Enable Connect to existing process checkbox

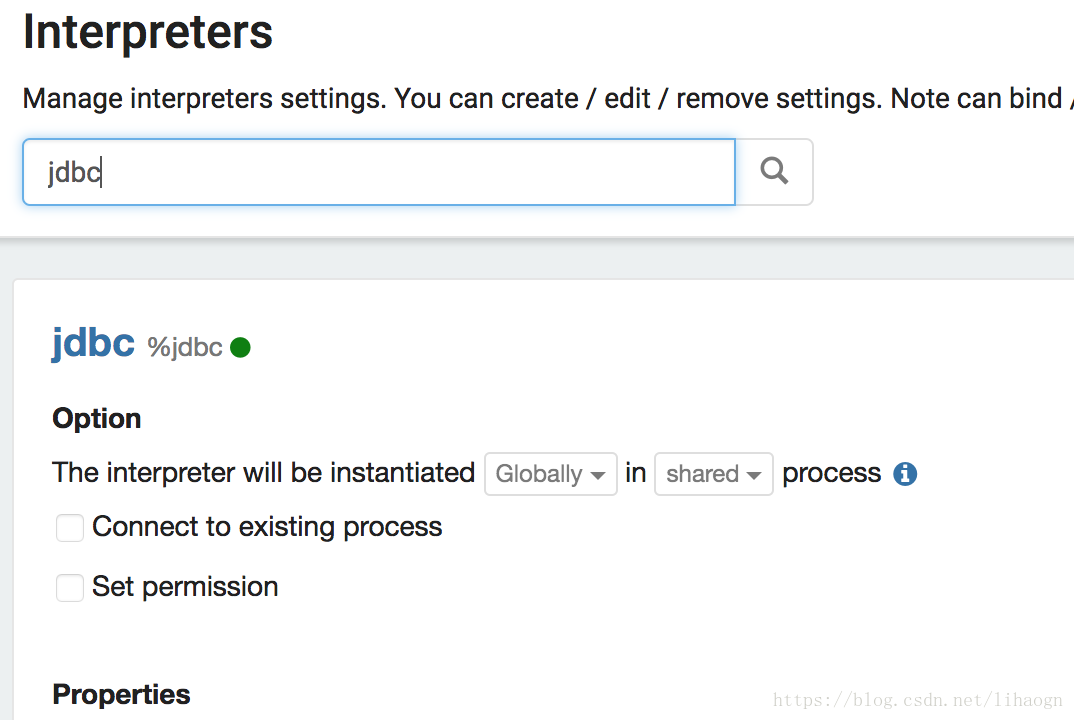coord(70,528)
